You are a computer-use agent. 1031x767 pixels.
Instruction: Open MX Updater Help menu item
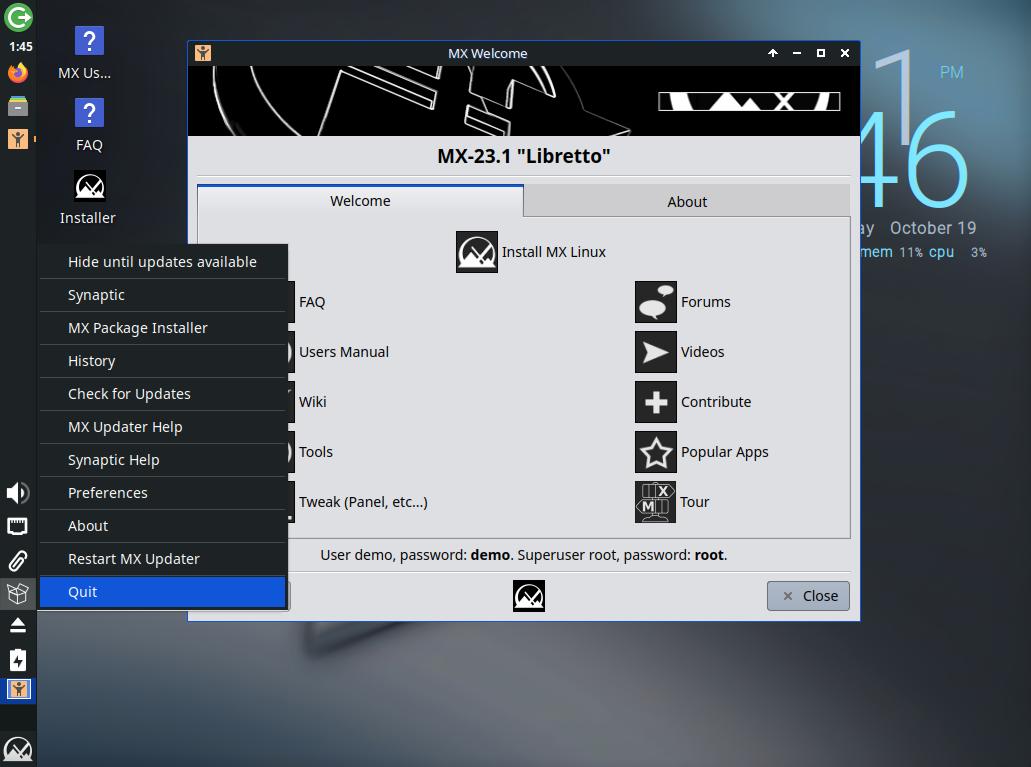163,427
